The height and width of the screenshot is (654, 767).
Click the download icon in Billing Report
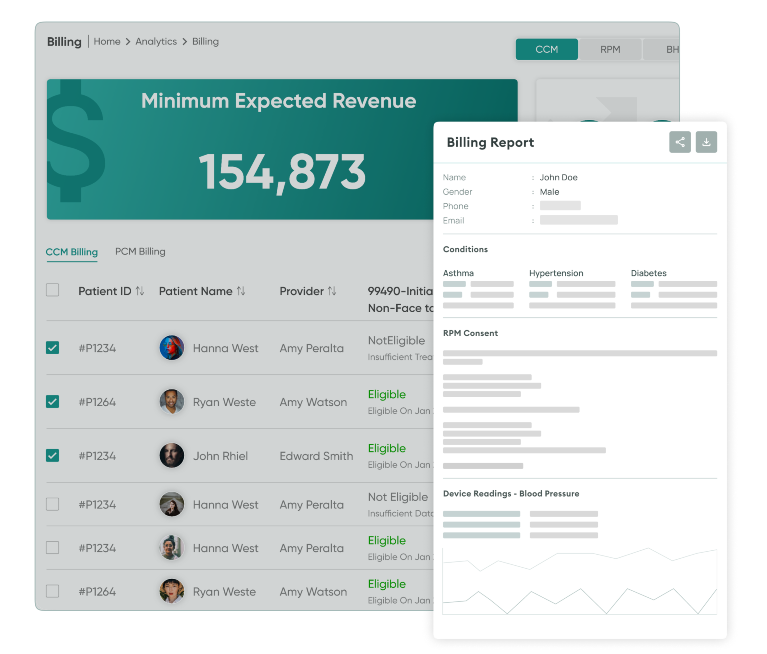click(706, 142)
